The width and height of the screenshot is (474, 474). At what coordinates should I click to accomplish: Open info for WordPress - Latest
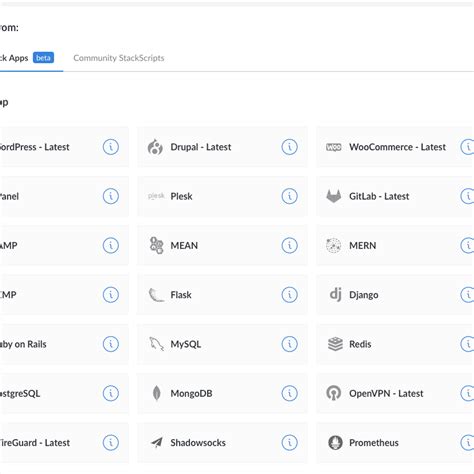pyautogui.click(x=111, y=147)
